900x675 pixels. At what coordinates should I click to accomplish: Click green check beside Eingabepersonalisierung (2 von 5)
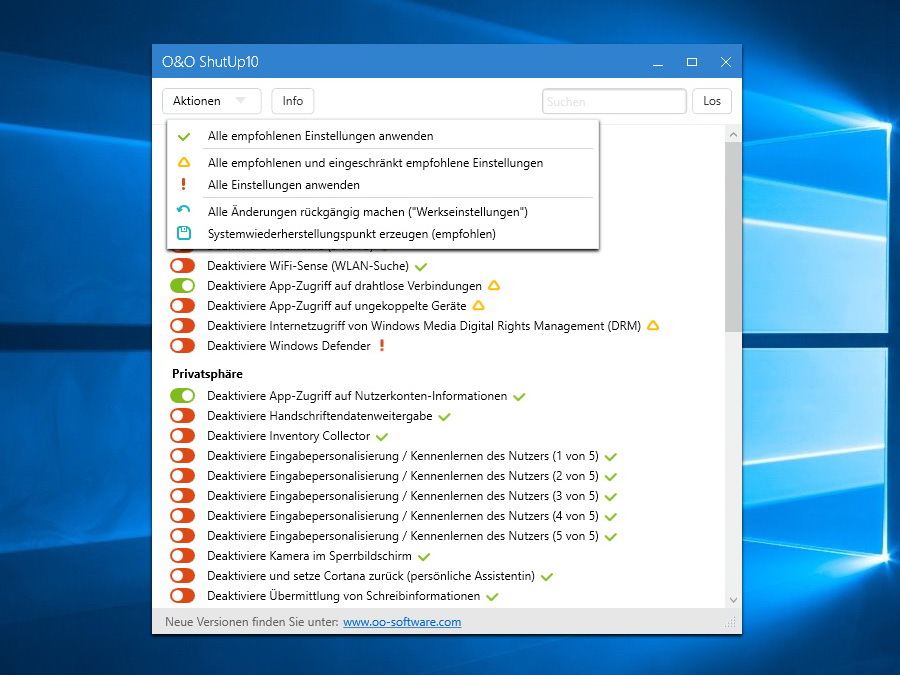click(x=611, y=477)
